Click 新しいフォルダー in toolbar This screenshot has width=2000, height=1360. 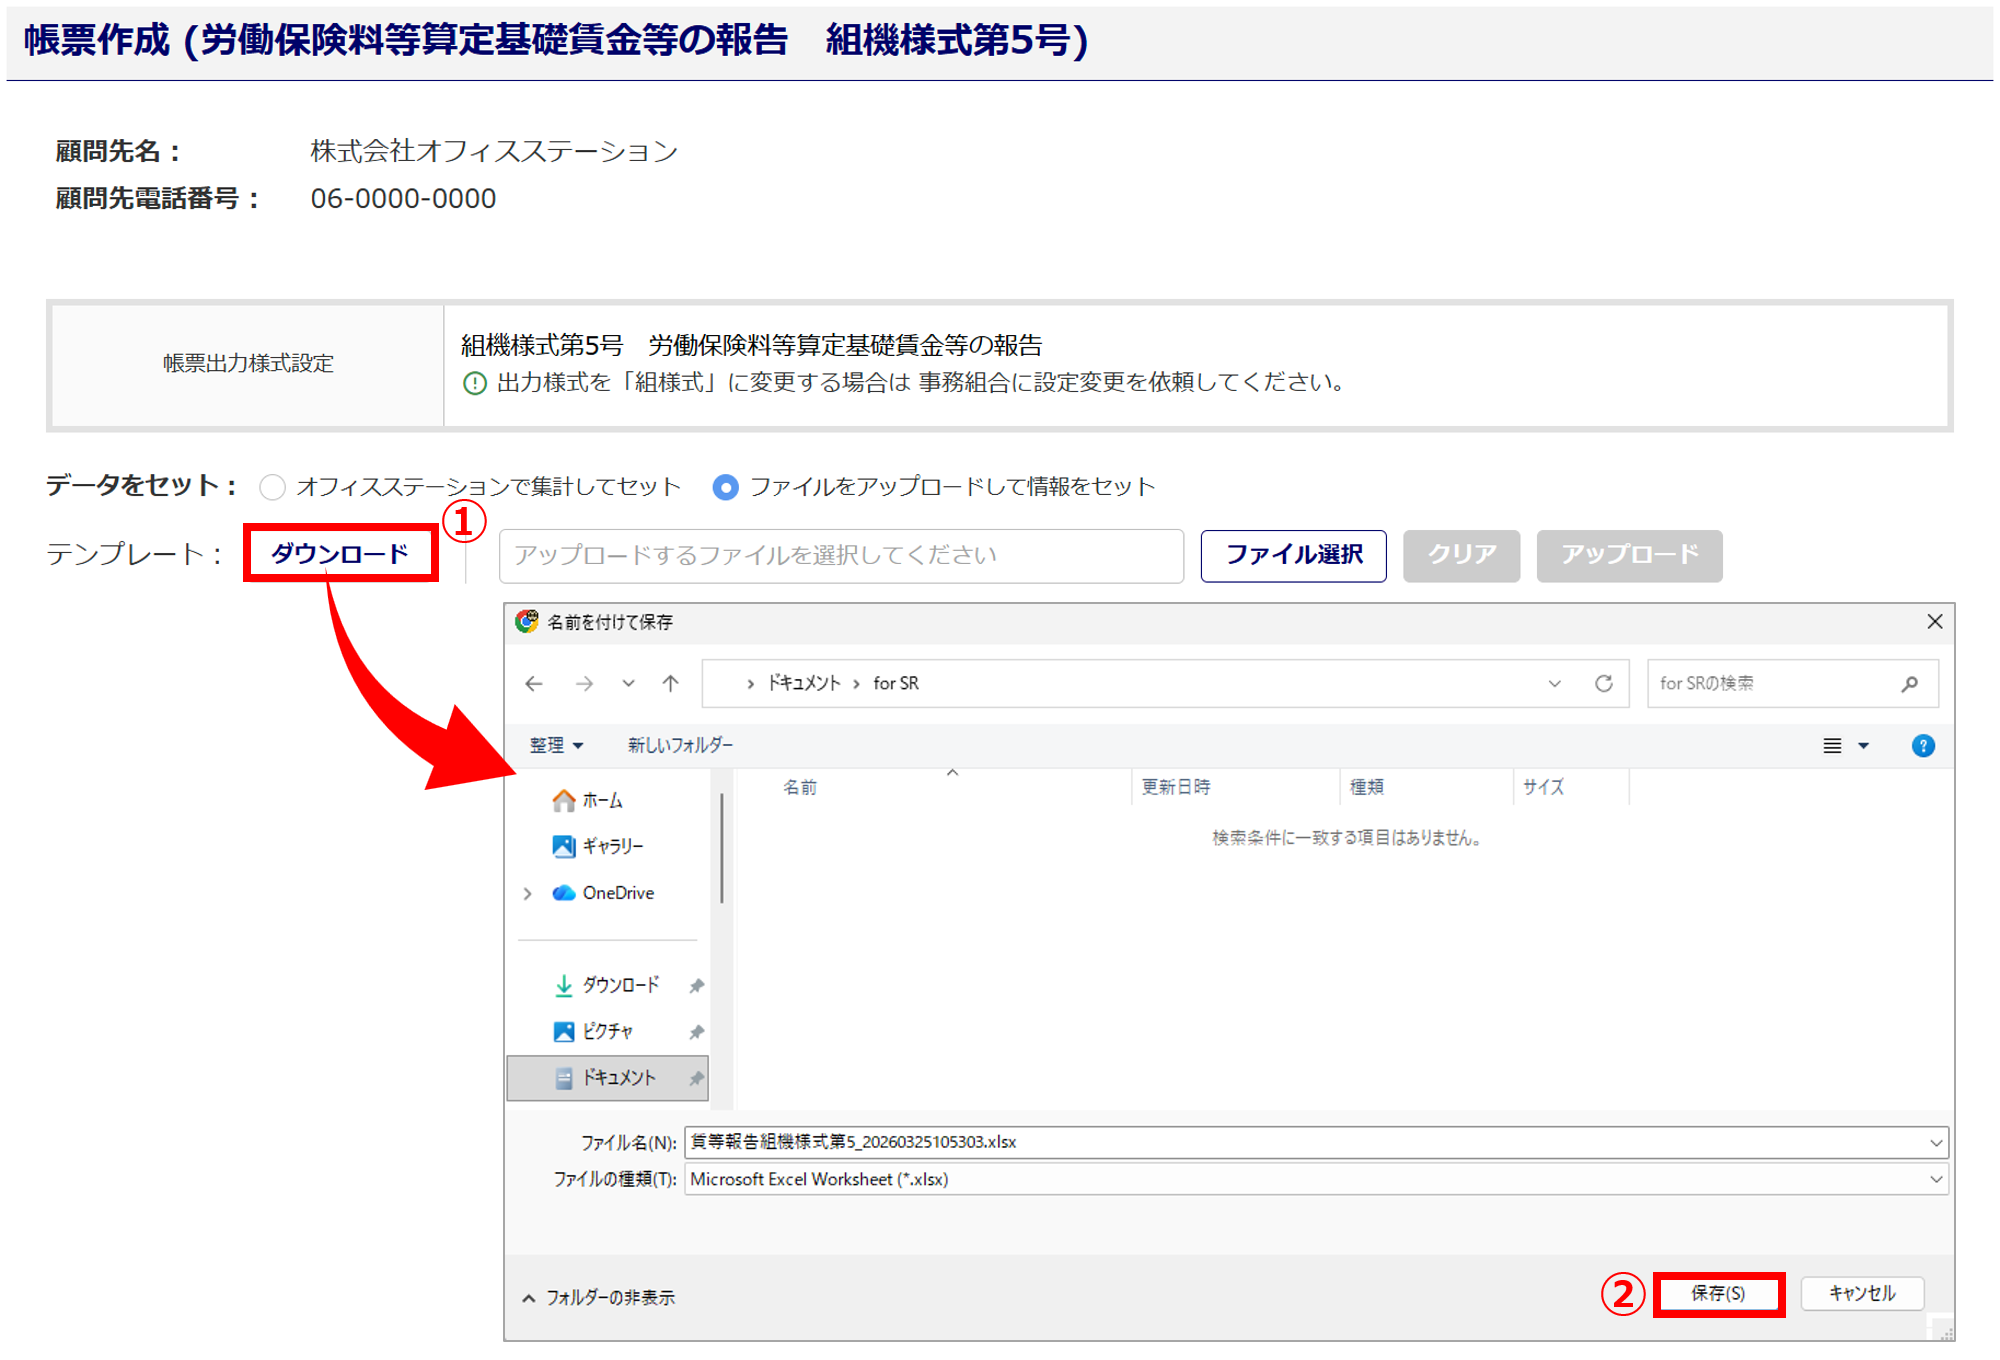[680, 746]
